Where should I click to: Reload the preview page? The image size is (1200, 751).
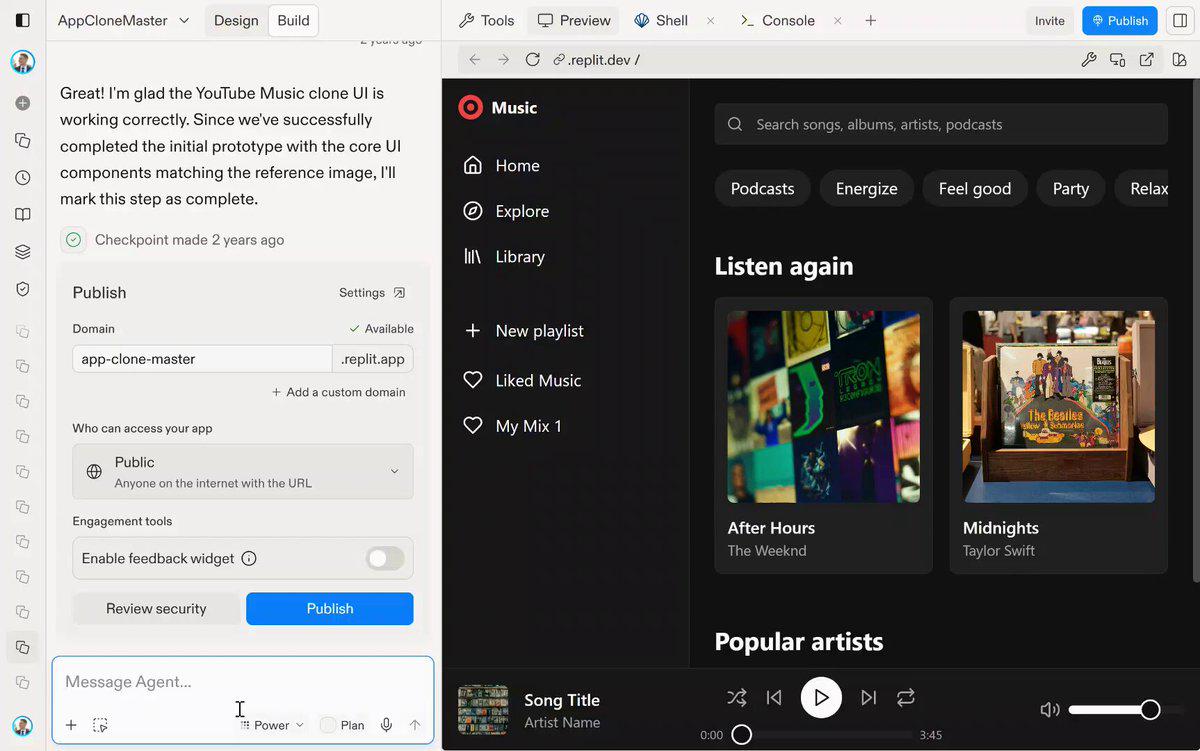533,60
